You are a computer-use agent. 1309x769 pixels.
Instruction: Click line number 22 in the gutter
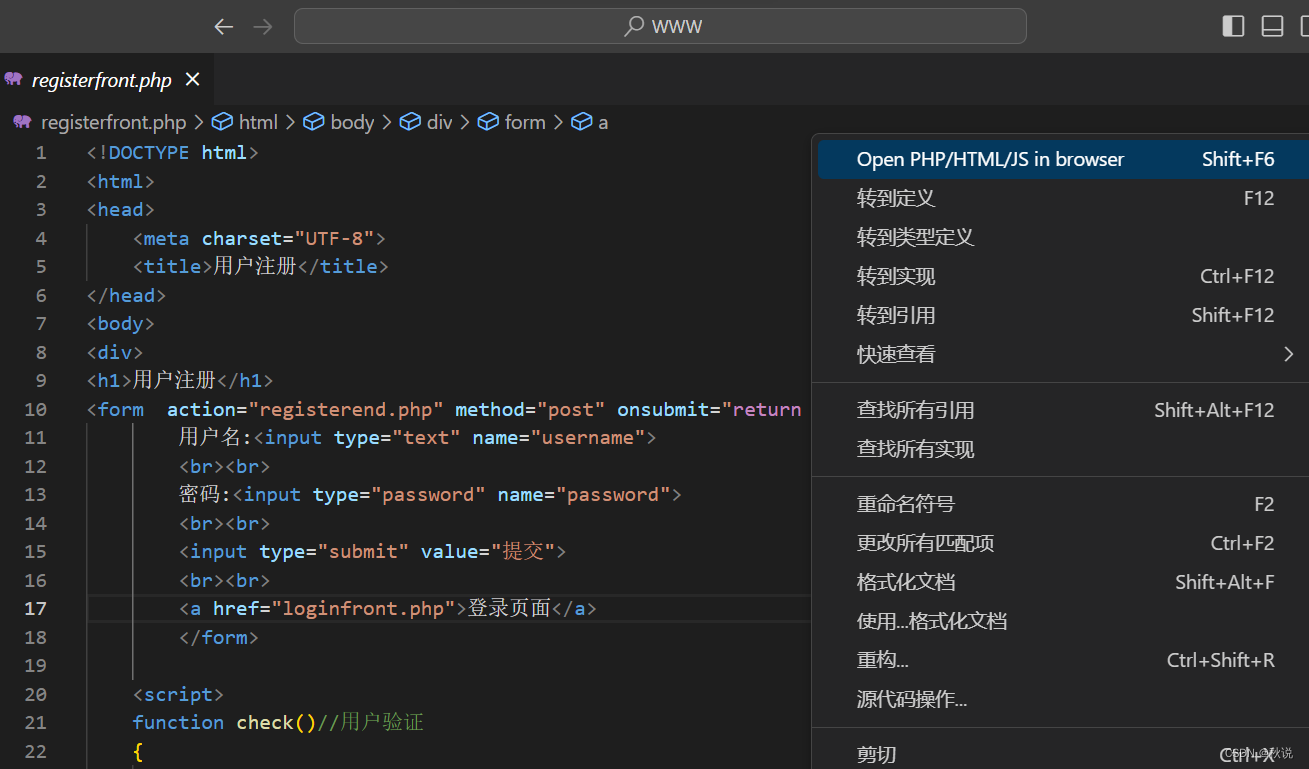[35, 751]
